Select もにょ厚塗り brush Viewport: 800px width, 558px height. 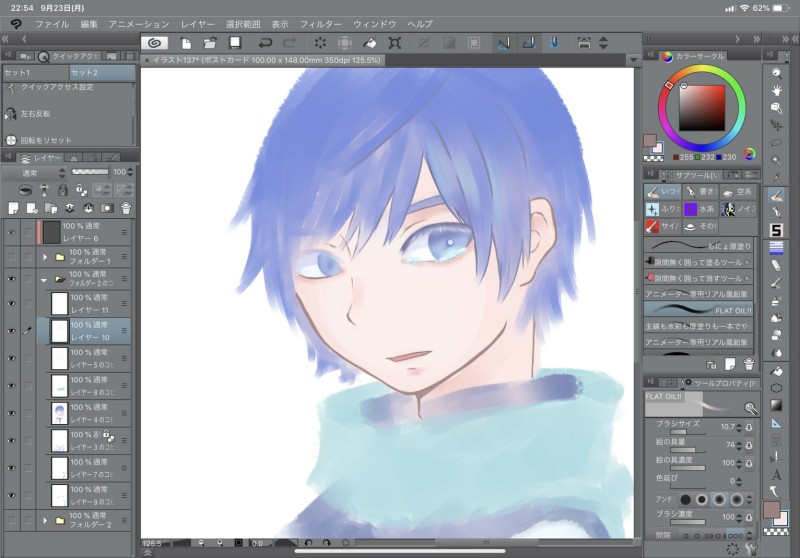tap(698, 246)
